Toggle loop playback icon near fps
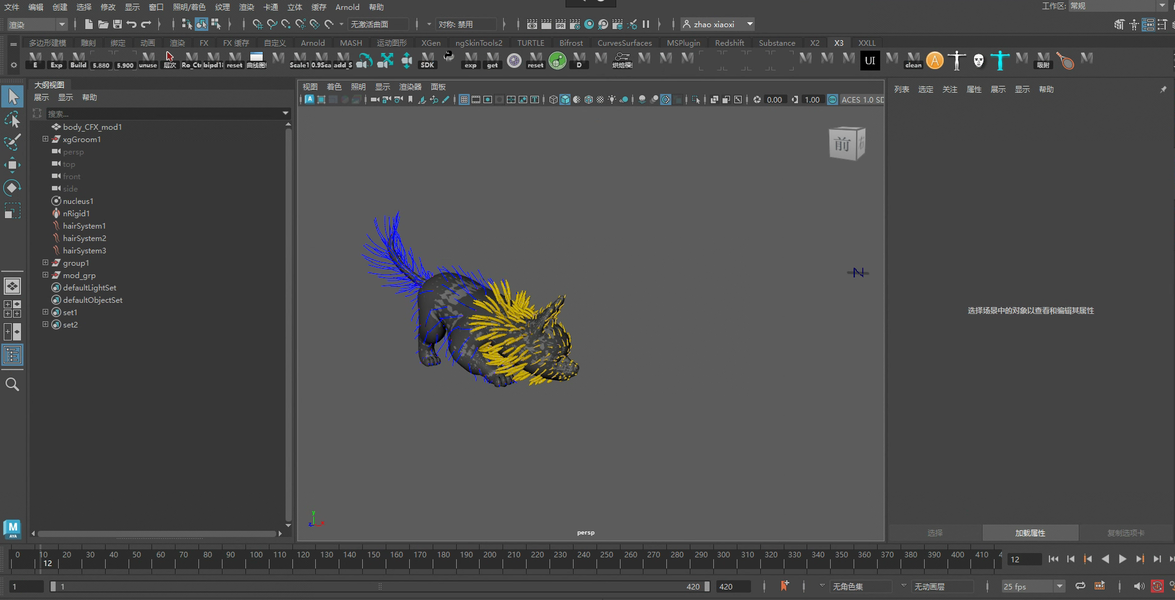This screenshot has width=1175, height=600. 1081,586
